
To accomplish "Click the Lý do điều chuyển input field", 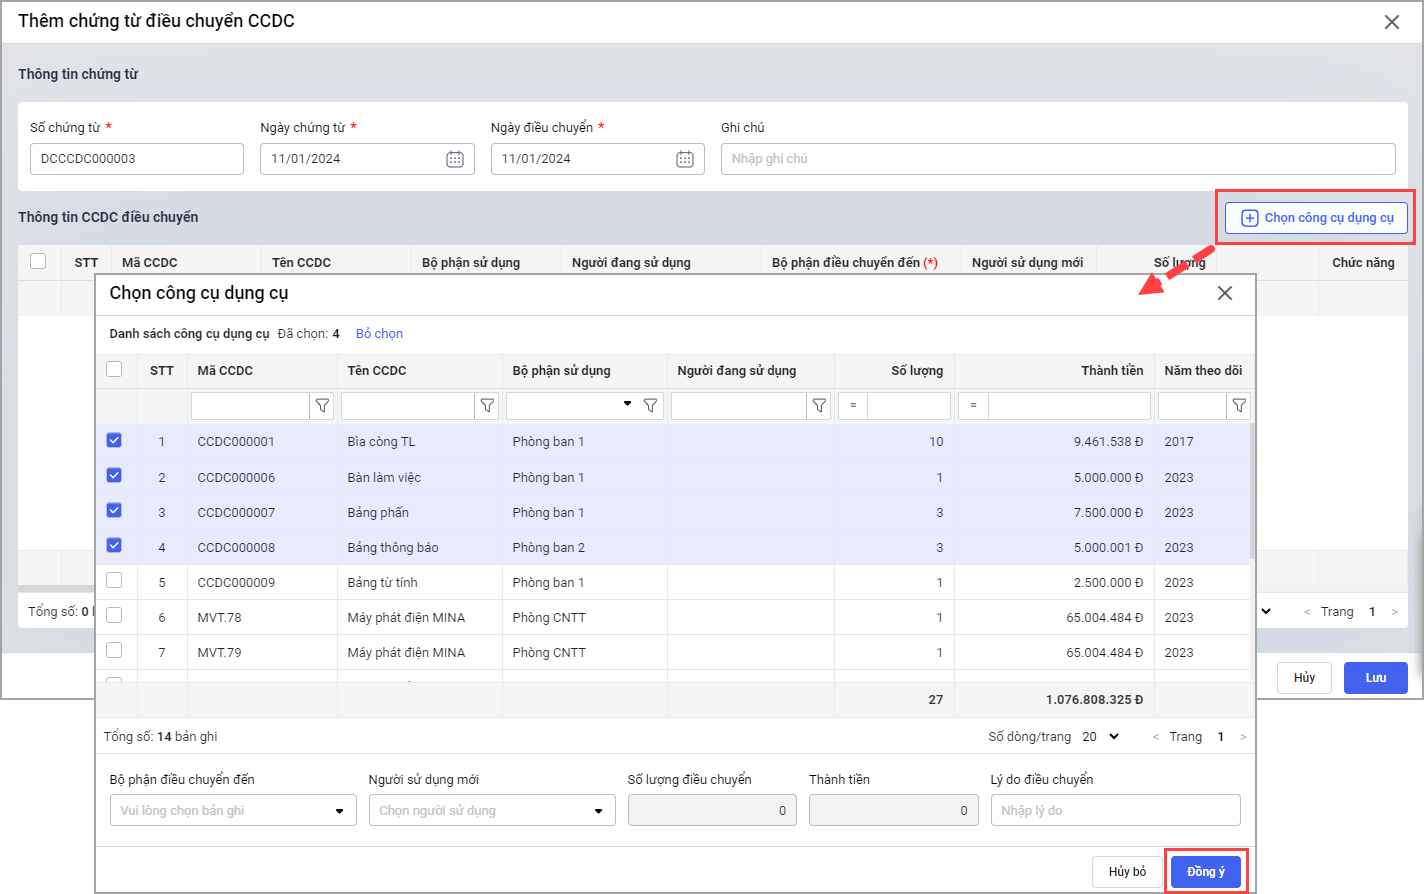I will [1115, 811].
